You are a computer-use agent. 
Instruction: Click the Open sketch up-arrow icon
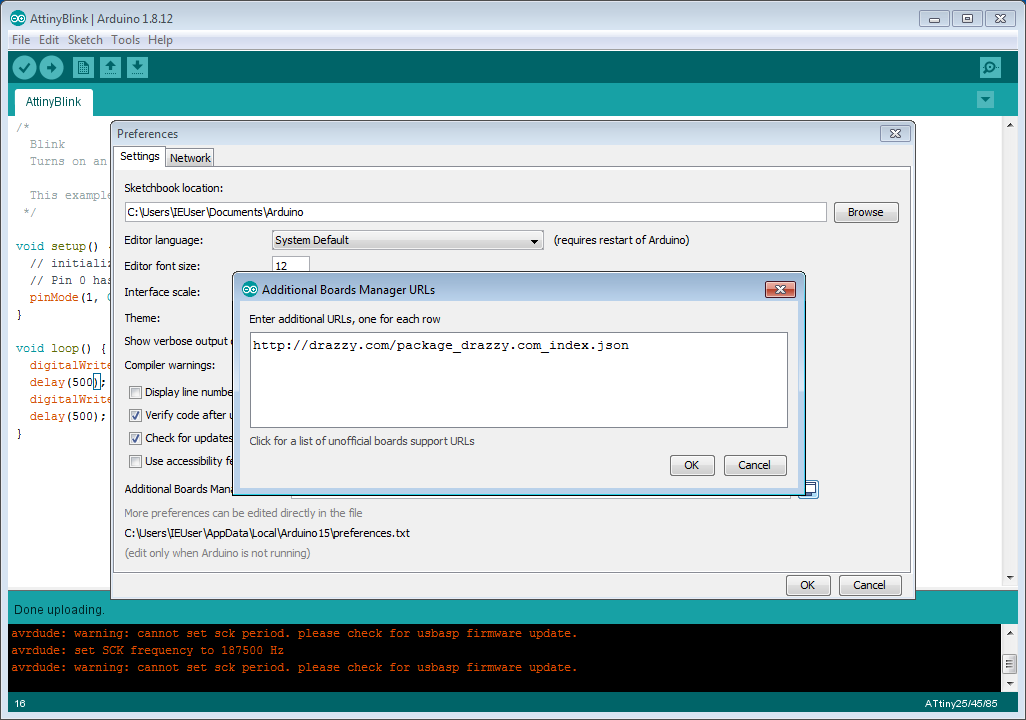[110, 67]
